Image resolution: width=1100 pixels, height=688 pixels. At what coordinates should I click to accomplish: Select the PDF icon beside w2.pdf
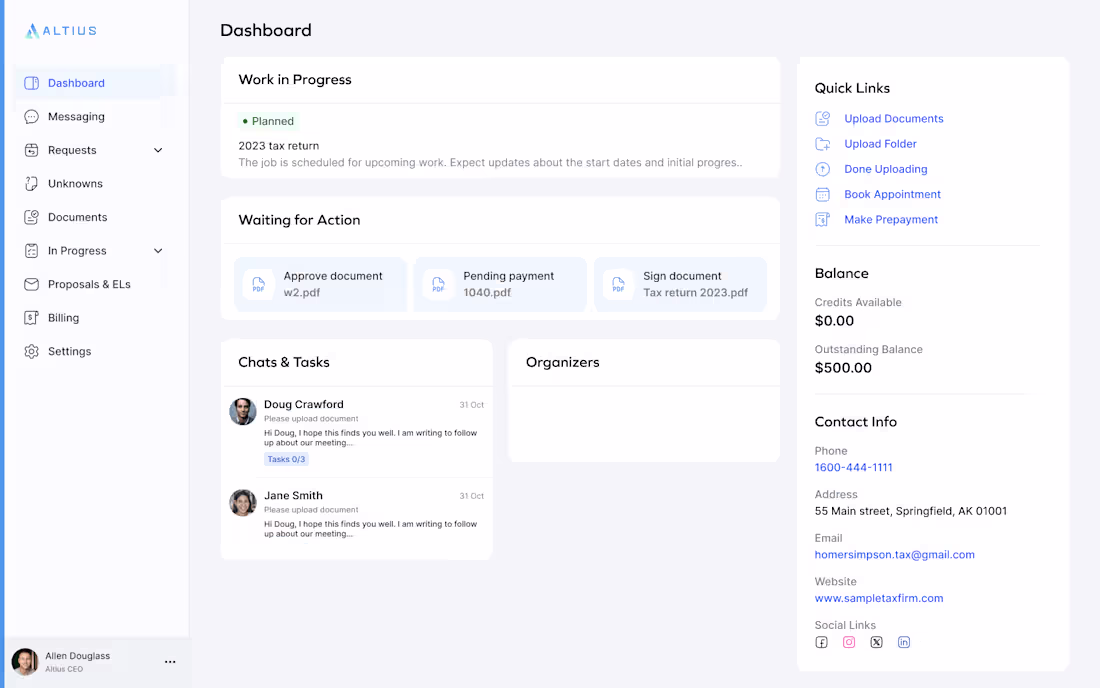pos(258,284)
